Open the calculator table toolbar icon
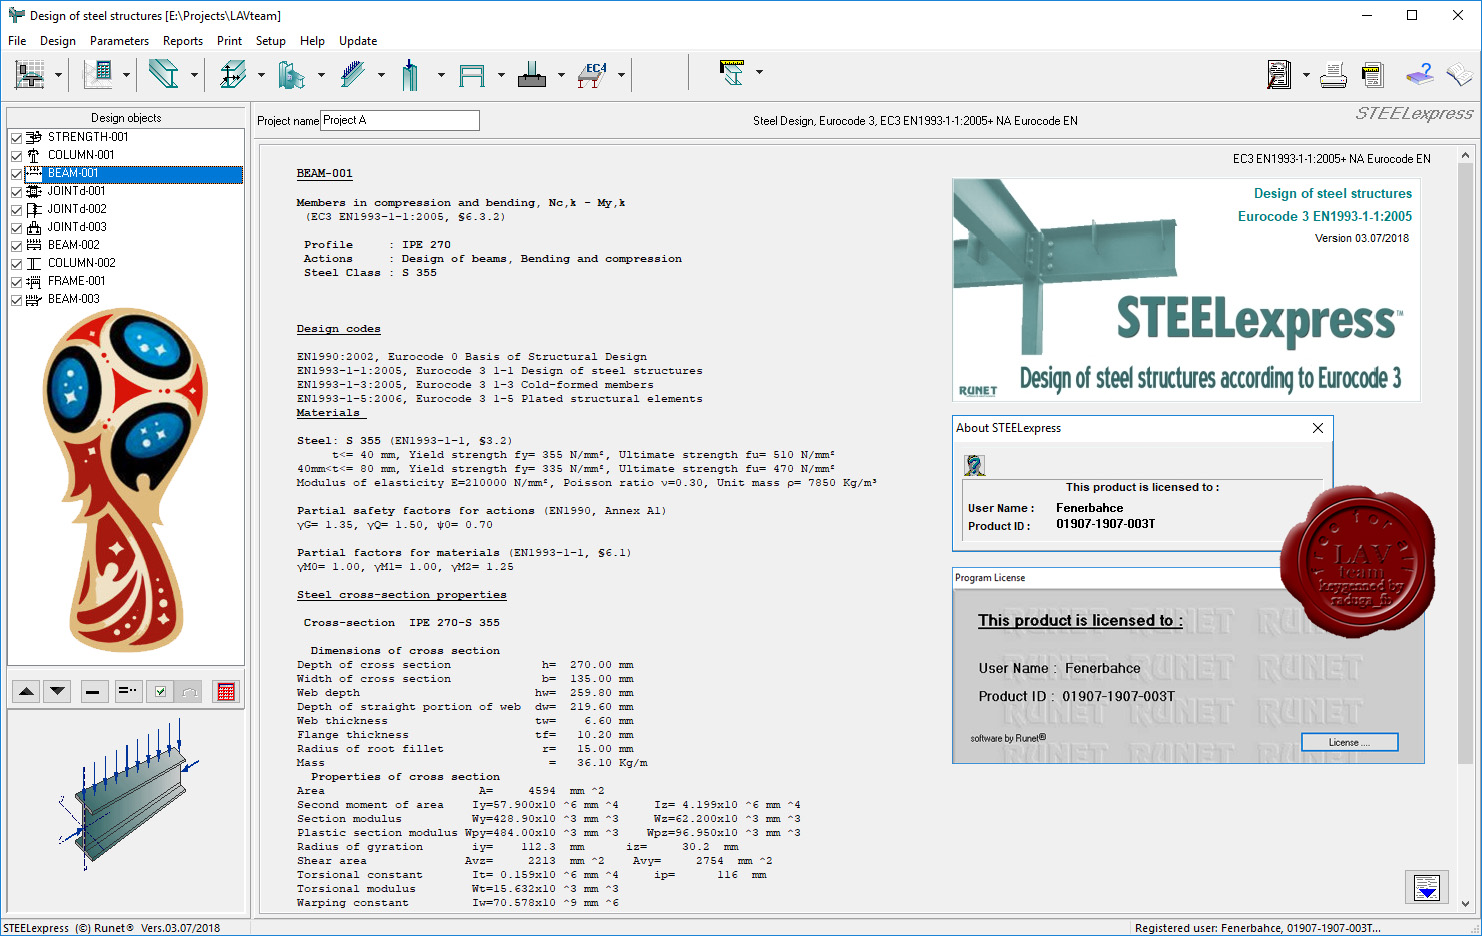 click(x=98, y=74)
